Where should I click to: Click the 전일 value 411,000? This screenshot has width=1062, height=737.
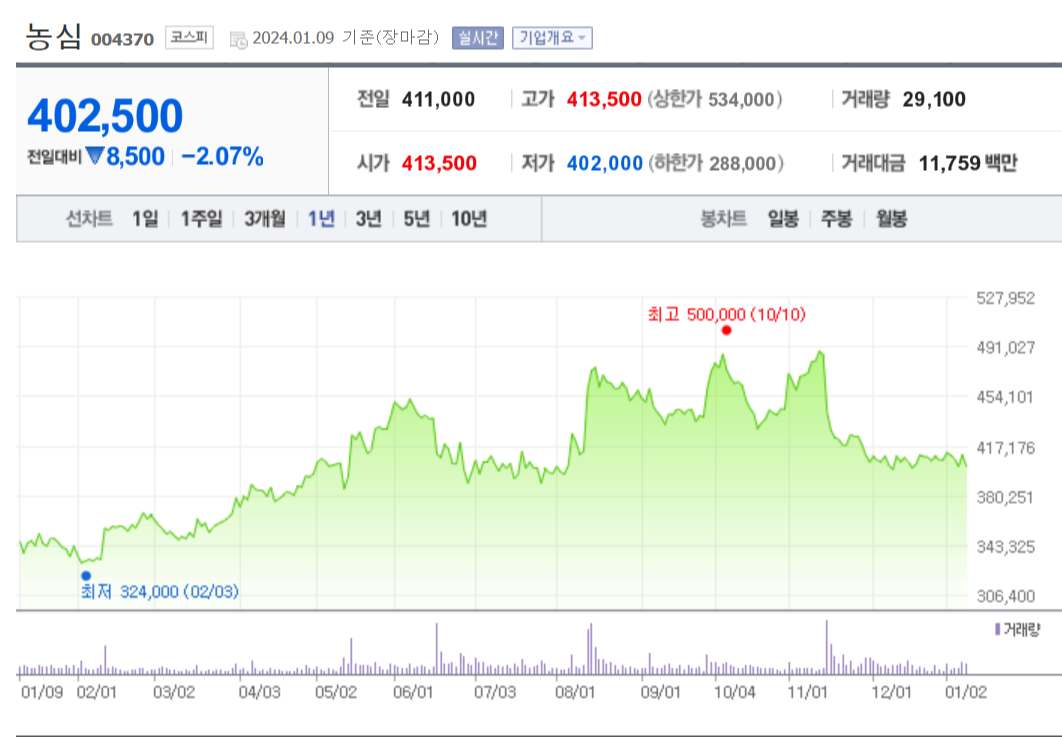tap(438, 100)
